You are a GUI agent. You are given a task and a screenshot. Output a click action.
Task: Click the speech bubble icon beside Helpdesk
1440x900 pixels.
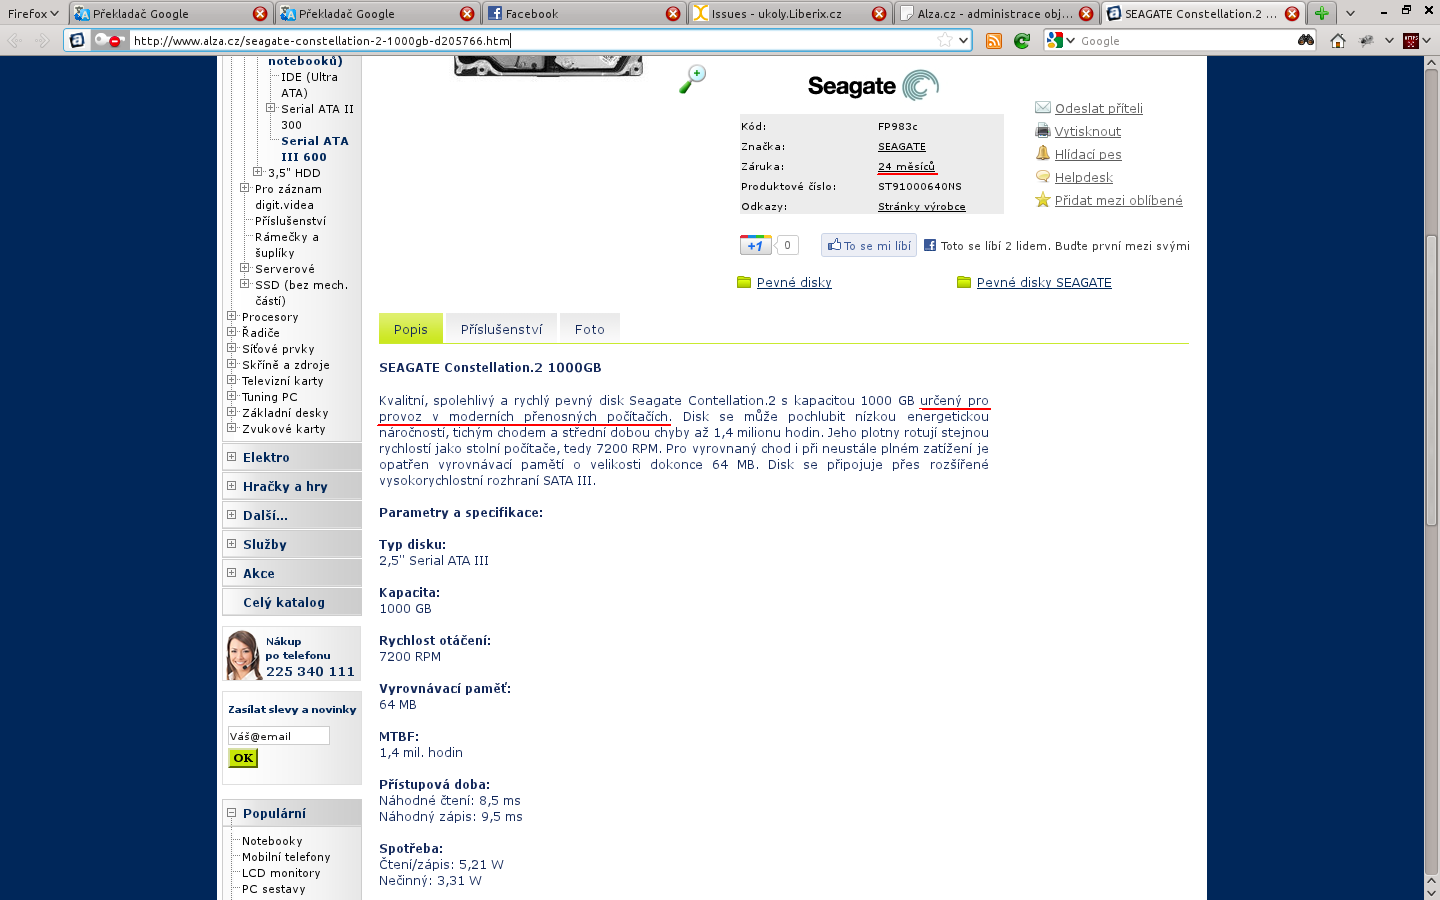pyautogui.click(x=1043, y=176)
